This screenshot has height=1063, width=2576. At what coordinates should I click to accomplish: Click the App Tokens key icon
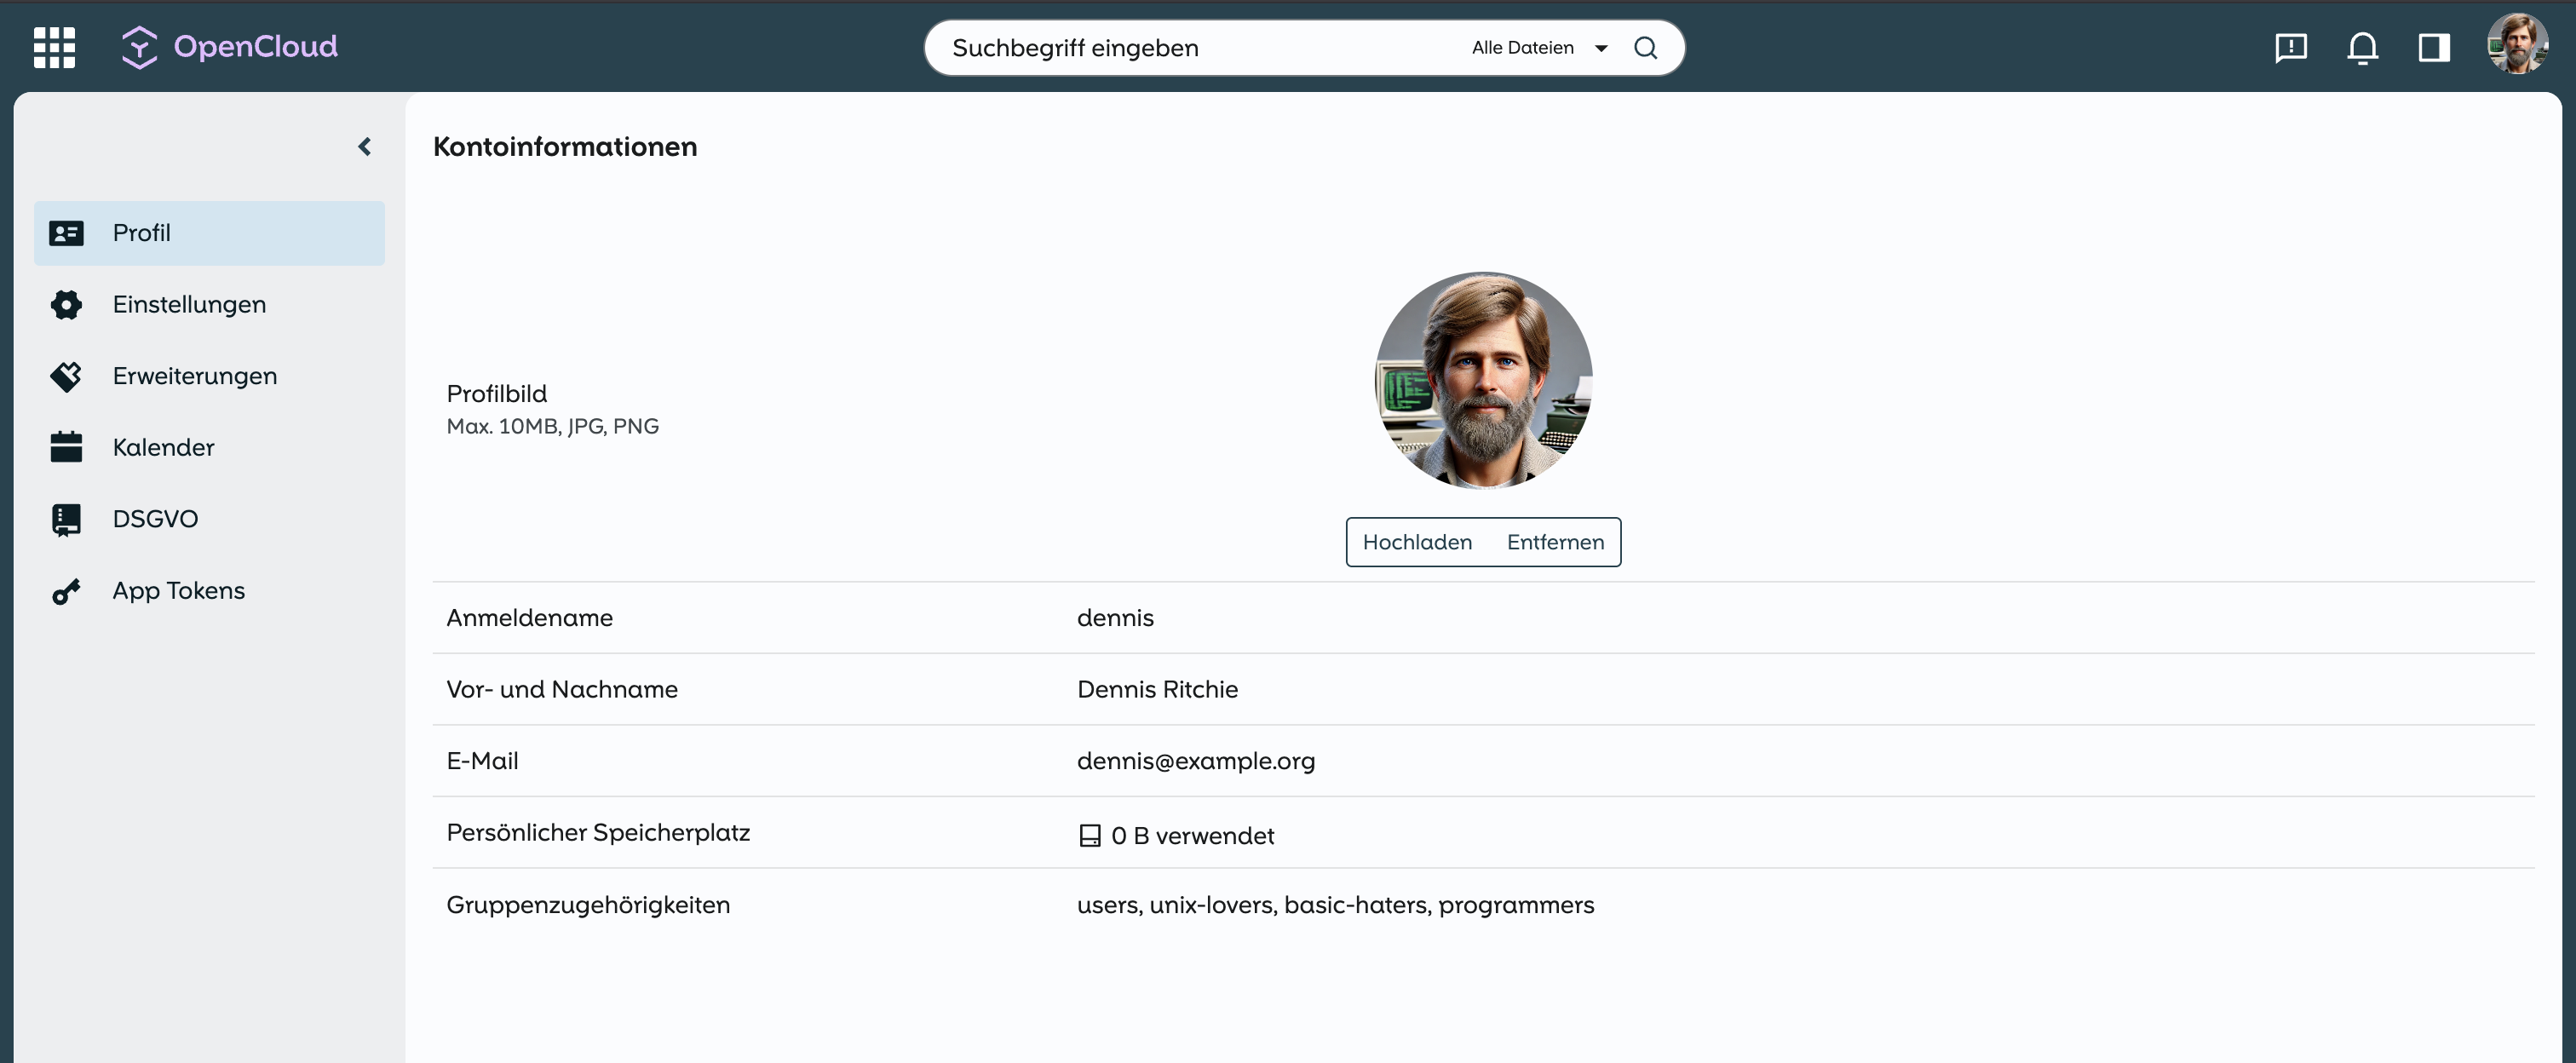[66, 591]
